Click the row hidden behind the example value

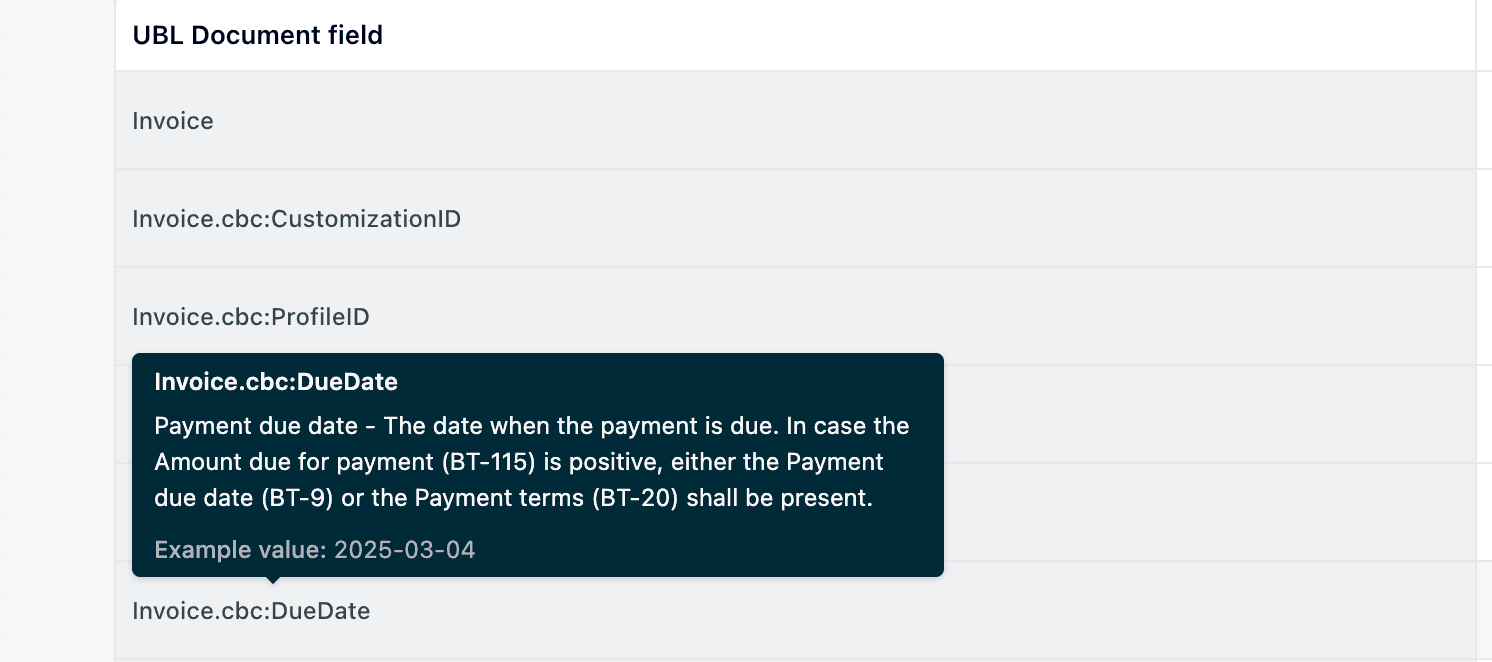(1200, 512)
